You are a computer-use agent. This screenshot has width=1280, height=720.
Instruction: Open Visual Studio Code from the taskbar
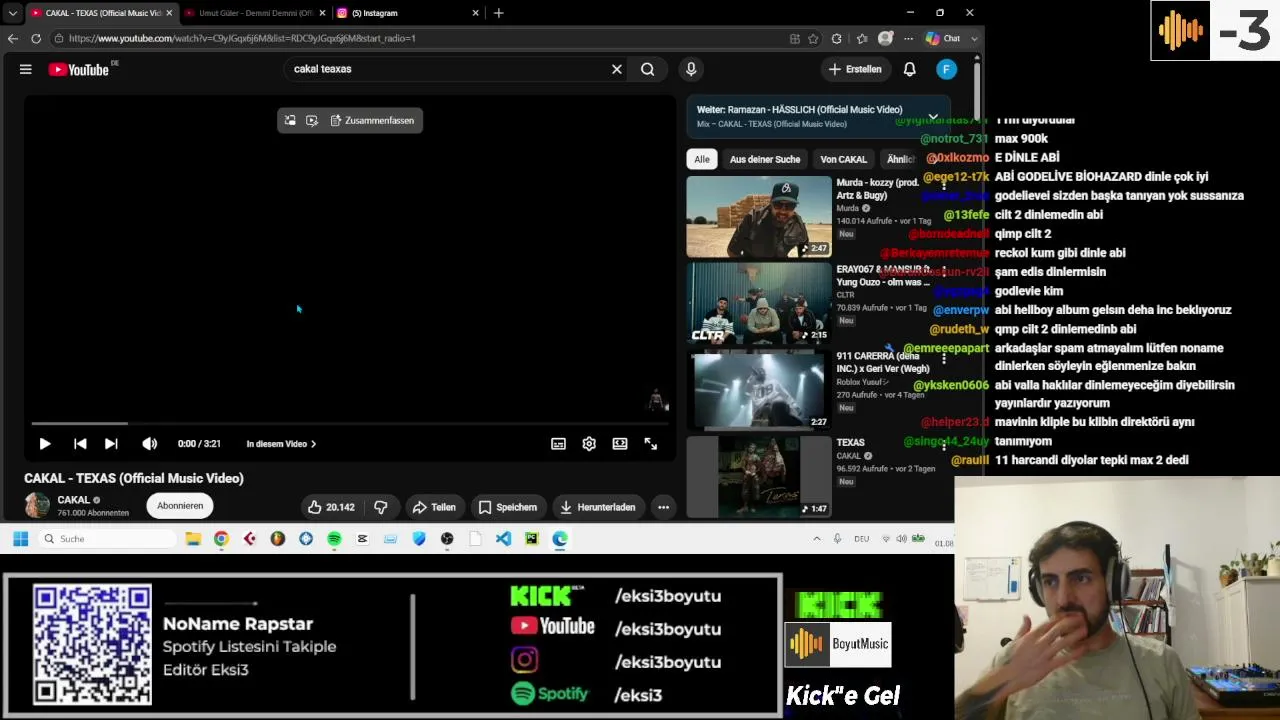(503, 539)
